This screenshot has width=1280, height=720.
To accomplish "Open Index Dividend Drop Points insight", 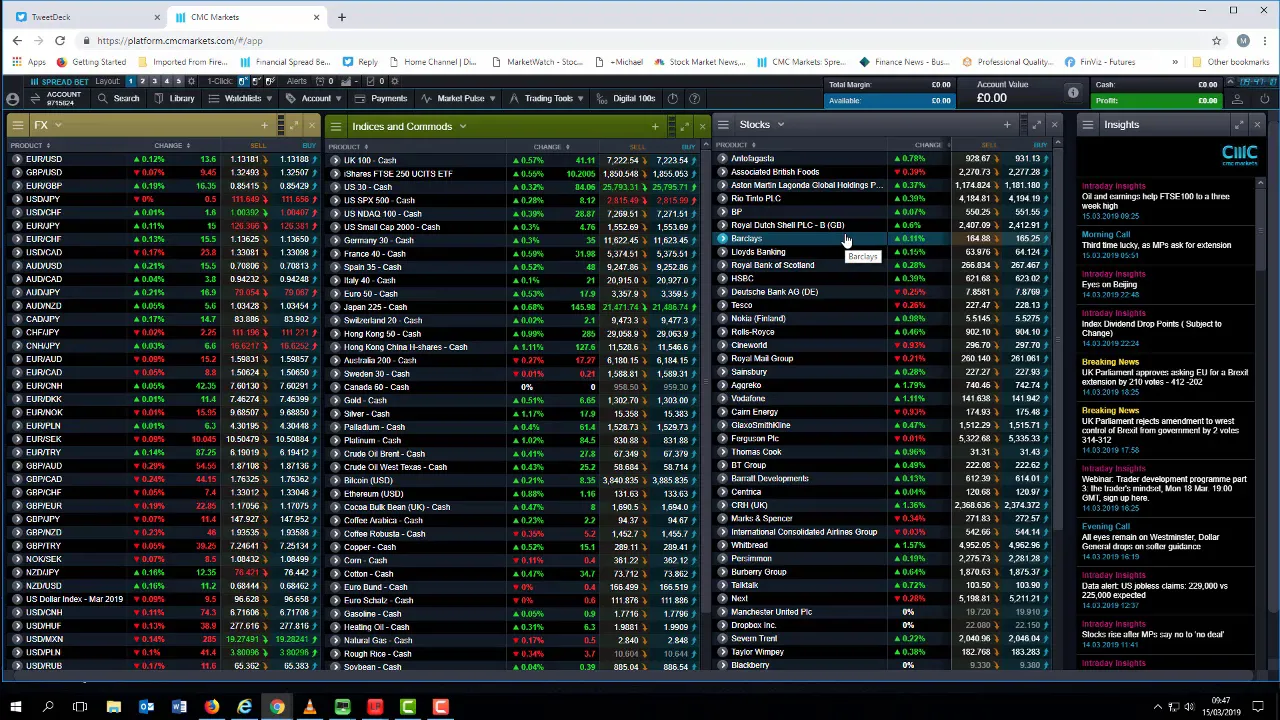I will [x=1151, y=328].
